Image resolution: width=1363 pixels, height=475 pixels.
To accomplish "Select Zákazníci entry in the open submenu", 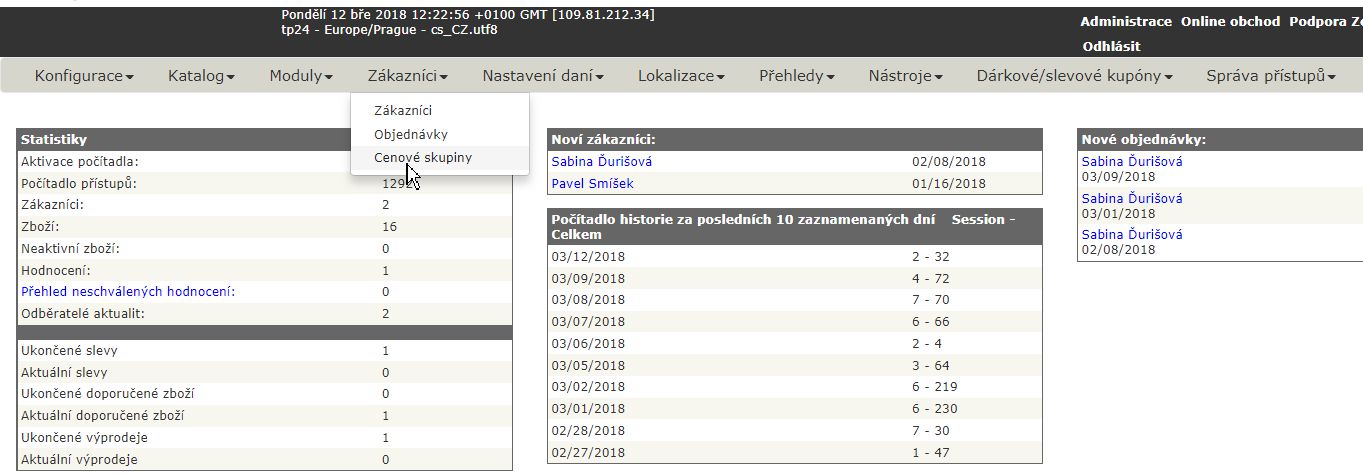I will (403, 110).
